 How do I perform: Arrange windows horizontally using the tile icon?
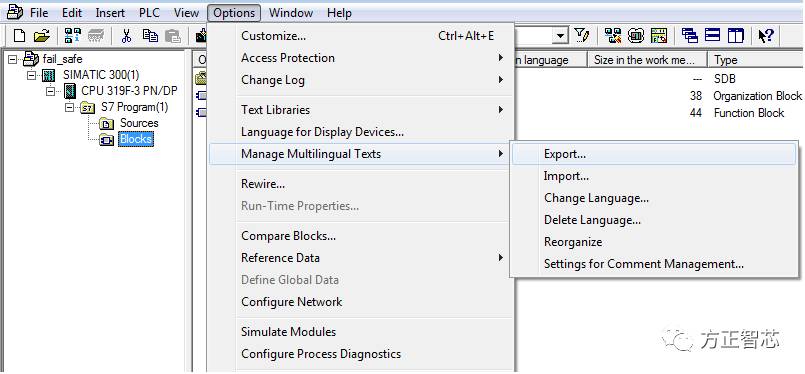pyautogui.click(x=713, y=35)
